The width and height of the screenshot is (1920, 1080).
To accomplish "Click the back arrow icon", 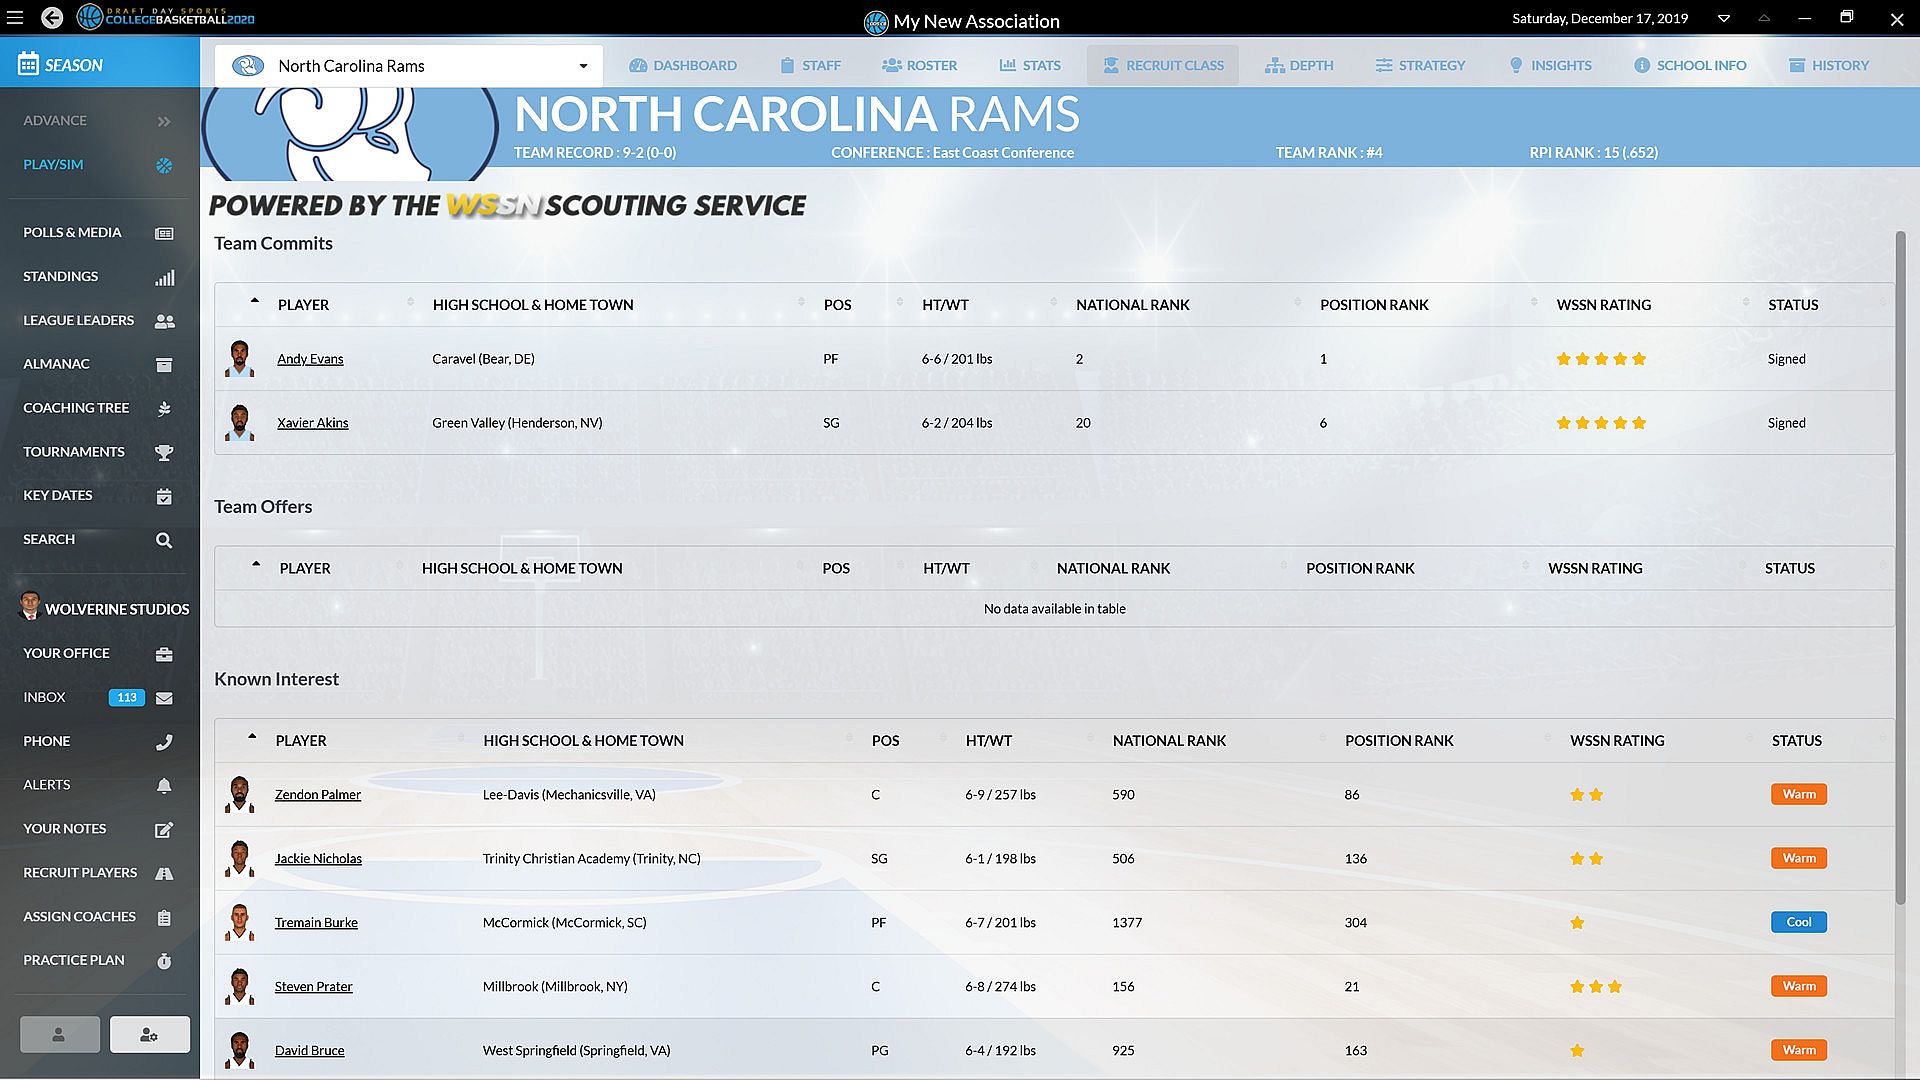I will [x=52, y=18].
